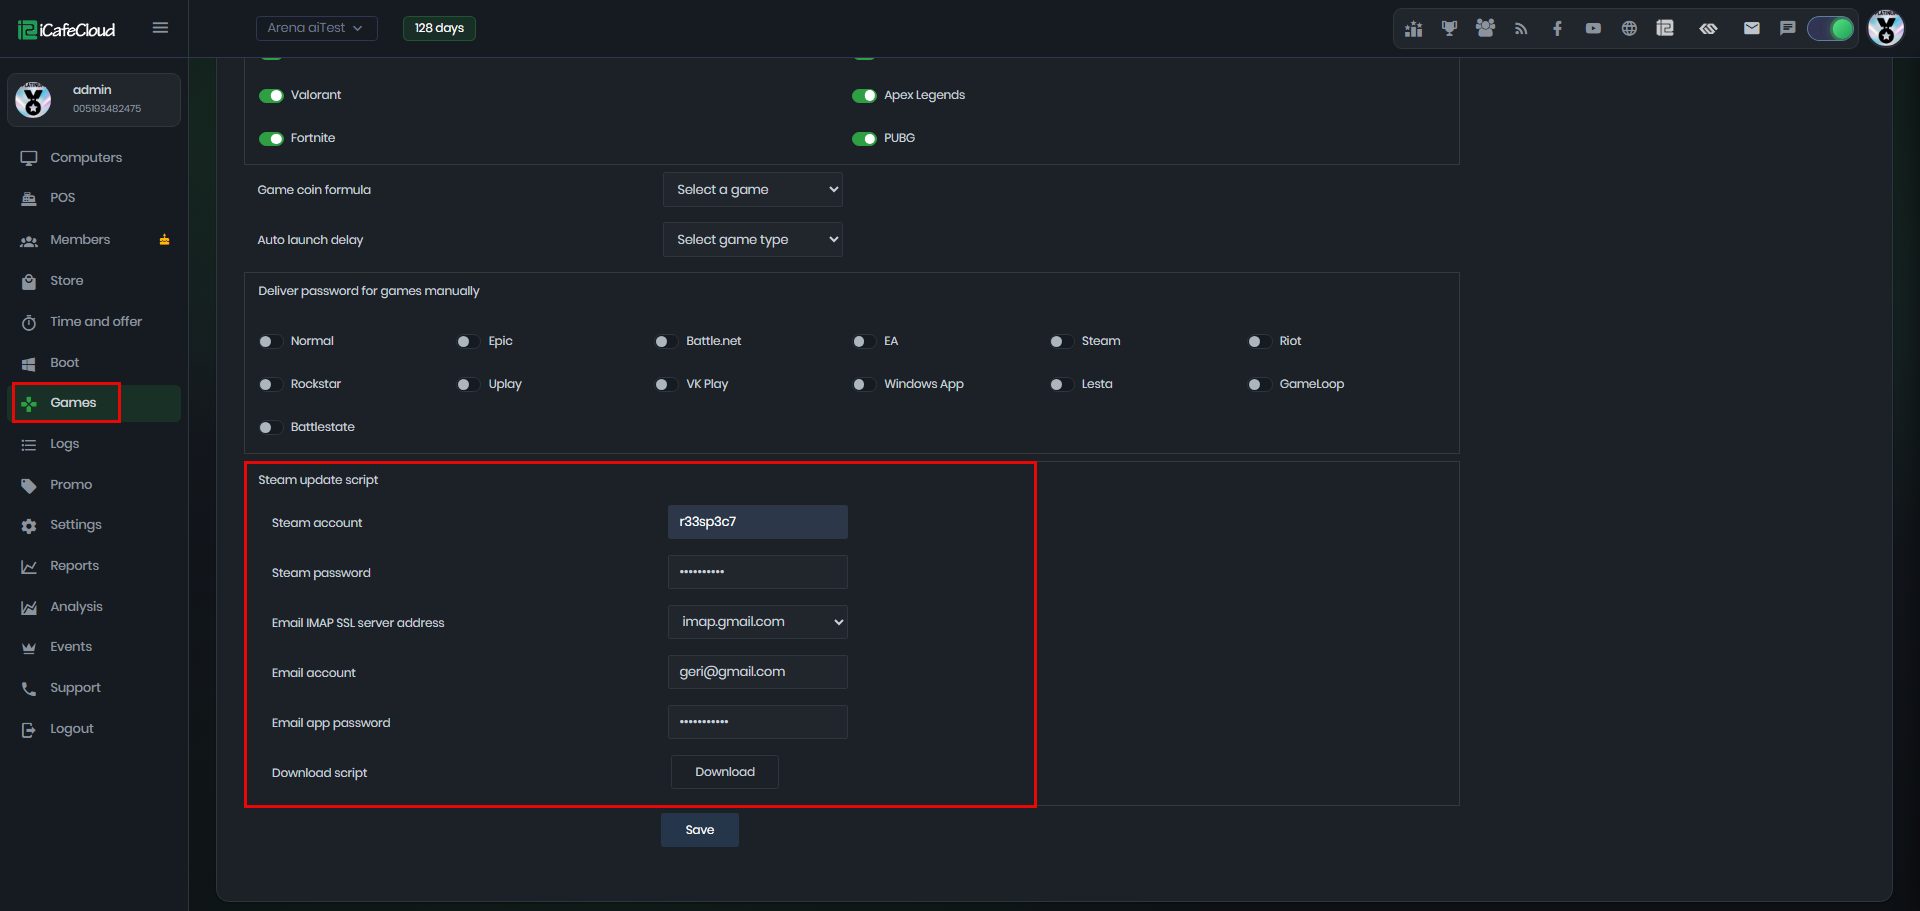The image size is (1920, 911).
Task: Click the iCafeCloud logo
Action: tap(66, 30)
